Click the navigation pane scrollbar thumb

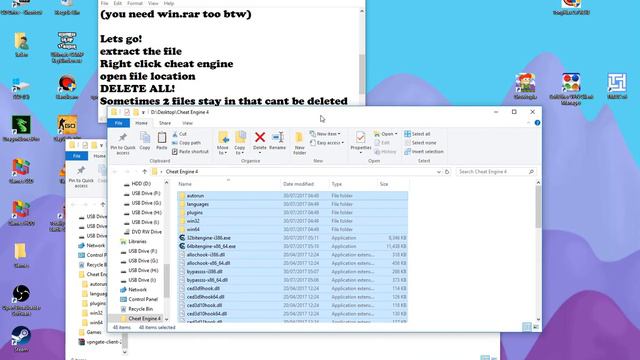pos(166,280)
